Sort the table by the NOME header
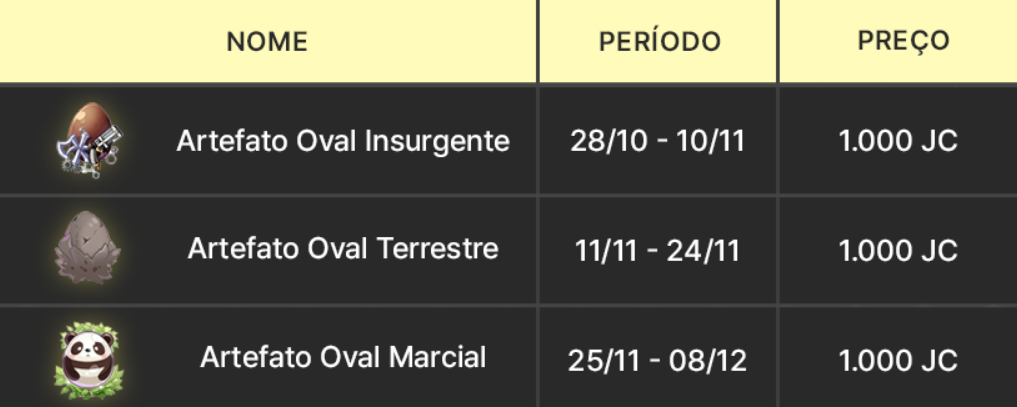 tap(267, 42)
